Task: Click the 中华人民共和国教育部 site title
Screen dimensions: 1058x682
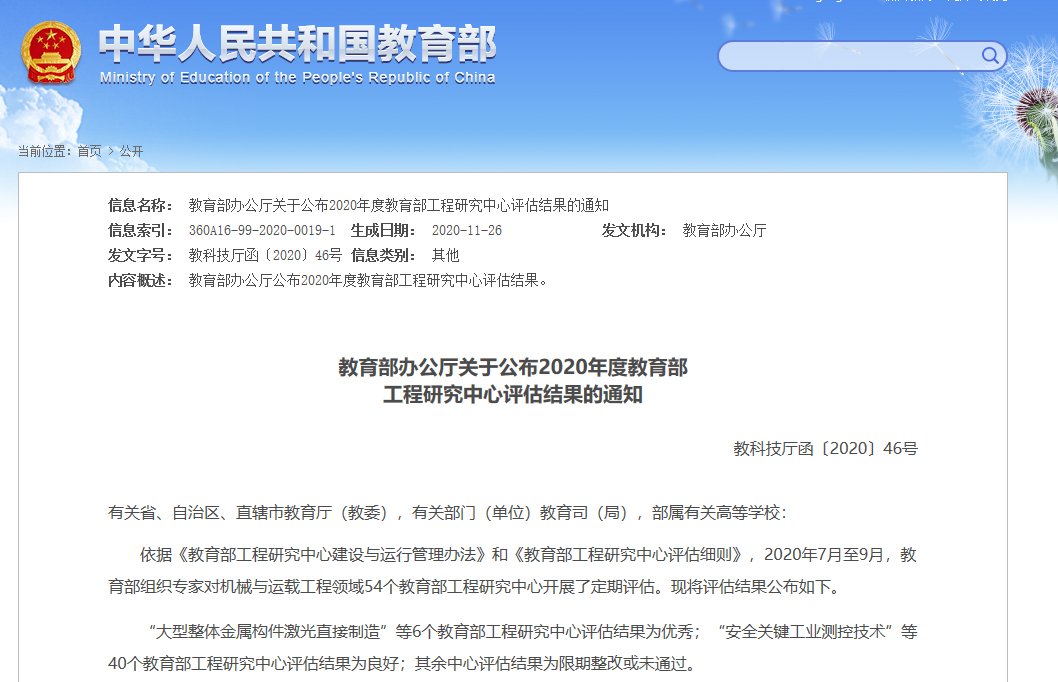Action: 297,43
